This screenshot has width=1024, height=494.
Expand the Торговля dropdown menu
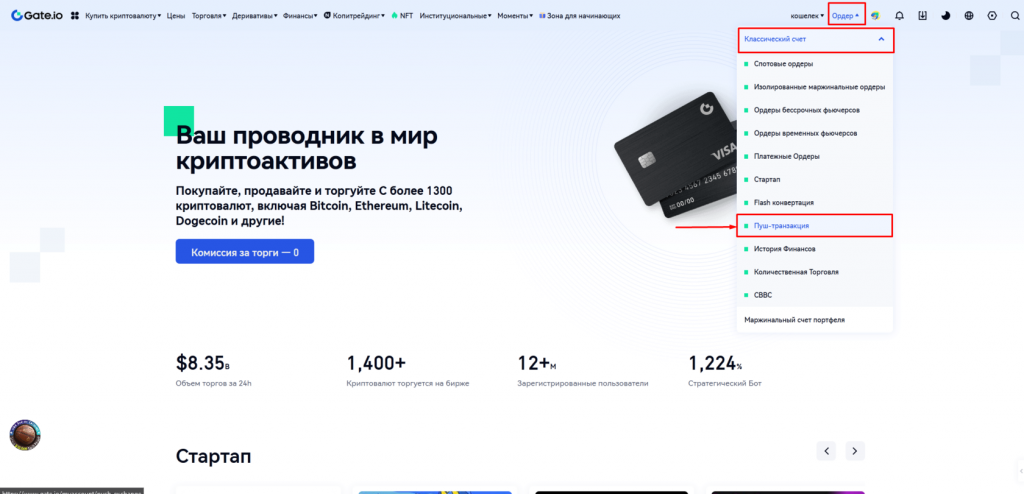click(x=209, y=16)
